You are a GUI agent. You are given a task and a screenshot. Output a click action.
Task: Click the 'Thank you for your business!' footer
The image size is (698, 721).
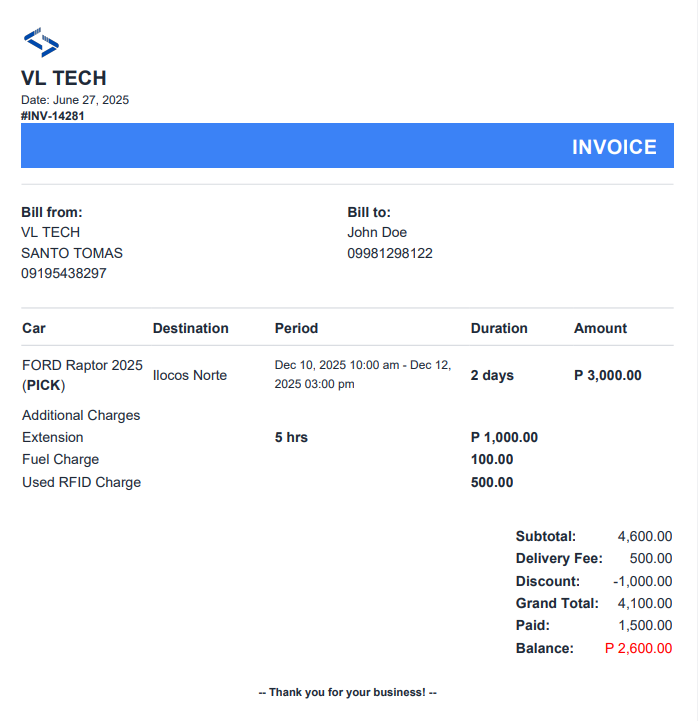348,692
